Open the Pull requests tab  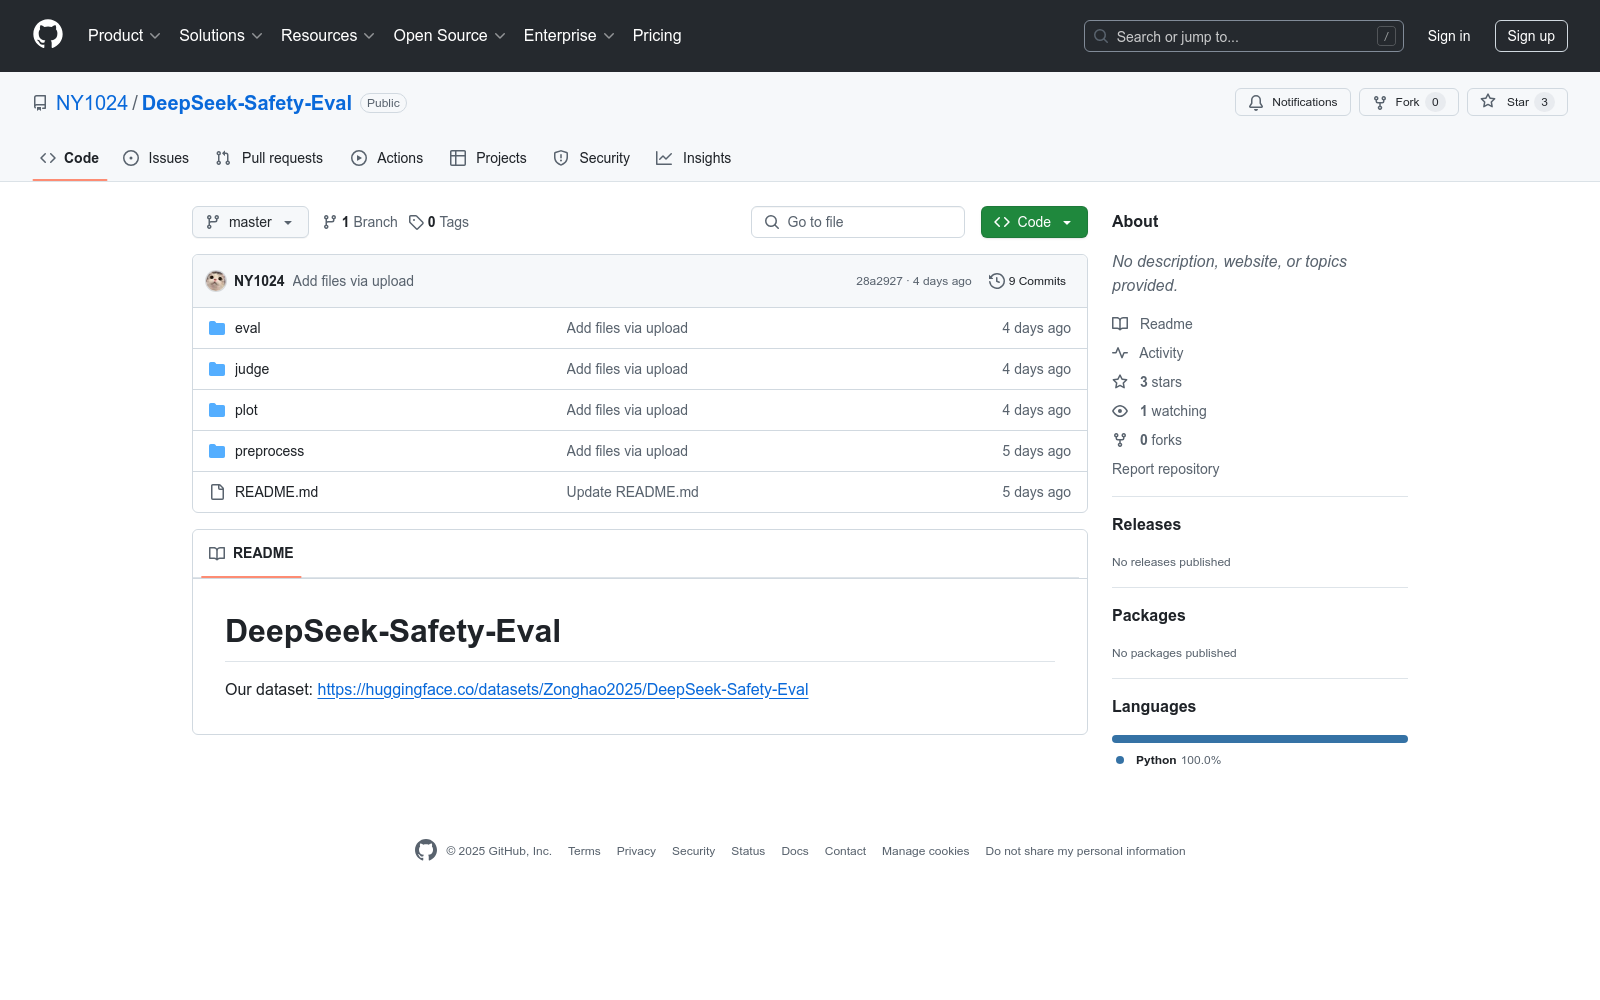269,158
